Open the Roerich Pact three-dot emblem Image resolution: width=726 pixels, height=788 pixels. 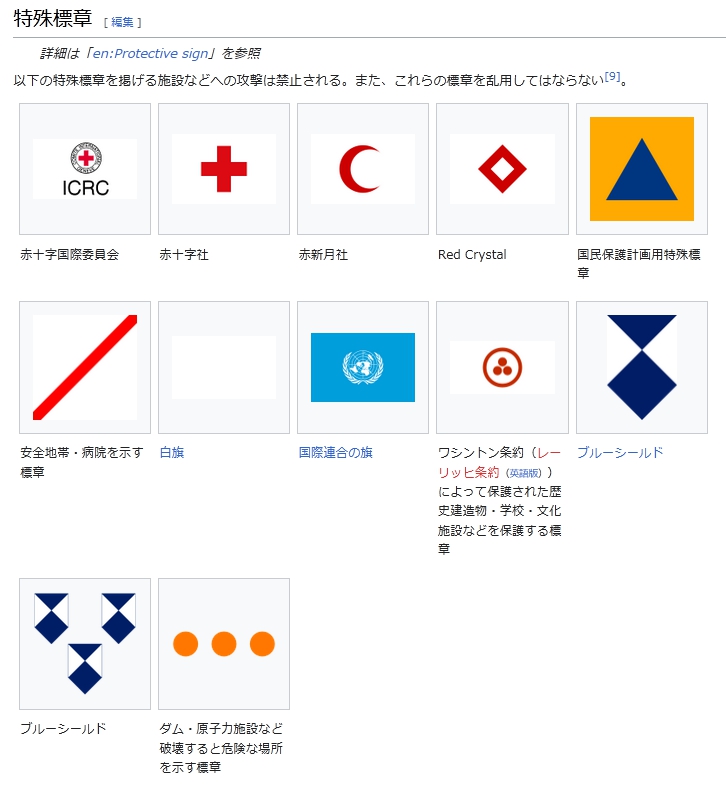[502, 367]
